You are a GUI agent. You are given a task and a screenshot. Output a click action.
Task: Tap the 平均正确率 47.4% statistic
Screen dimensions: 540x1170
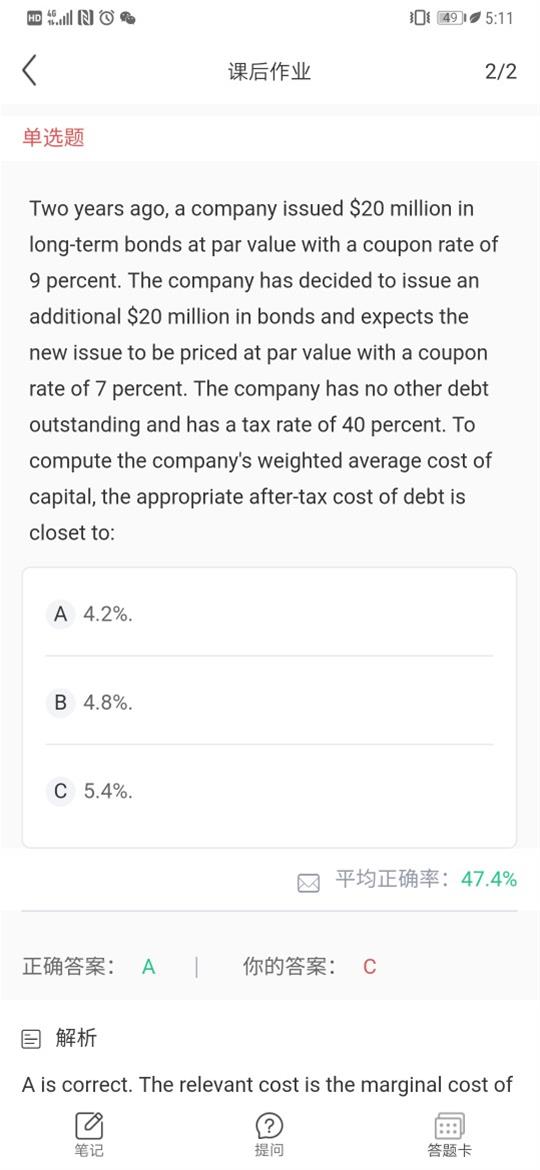click(426, 879)
